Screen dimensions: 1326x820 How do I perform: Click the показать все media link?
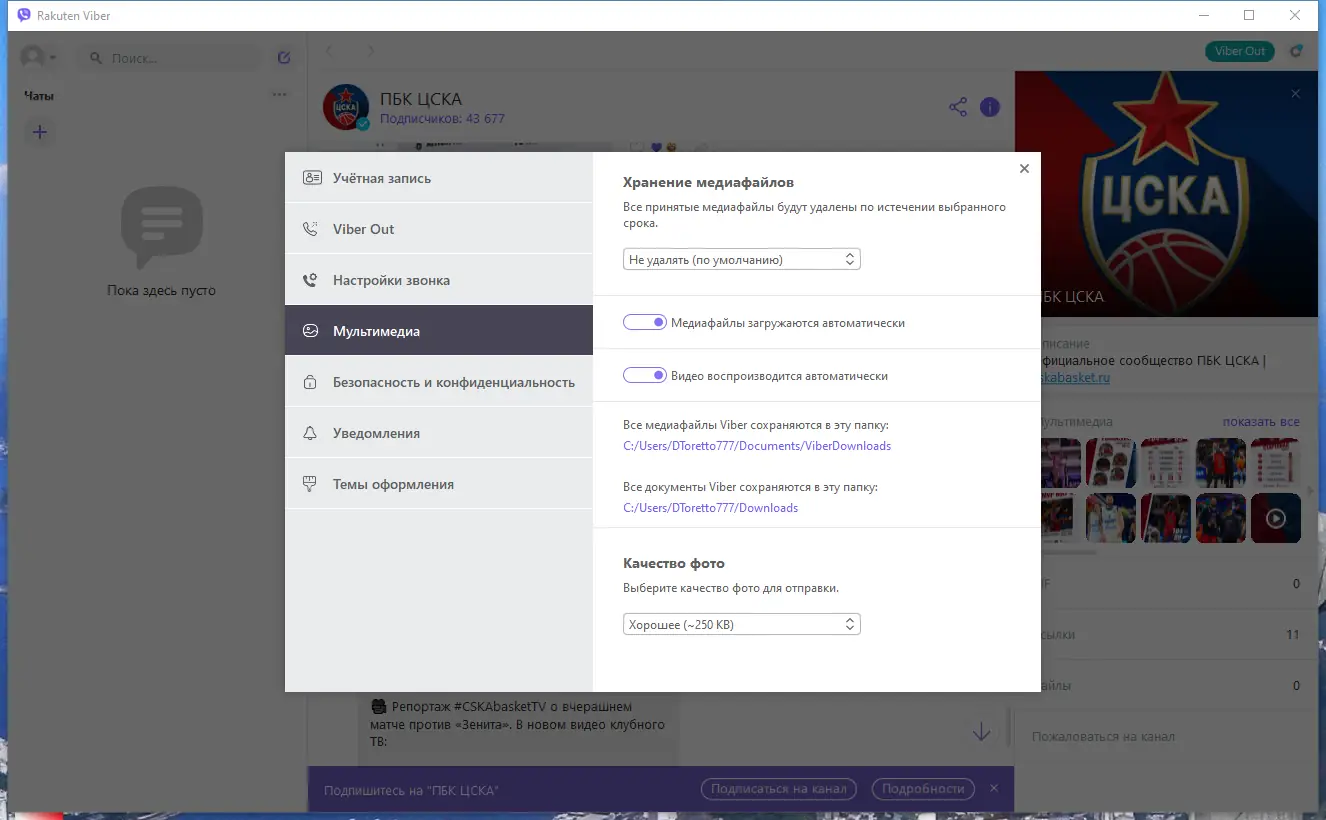[1261, 422]
